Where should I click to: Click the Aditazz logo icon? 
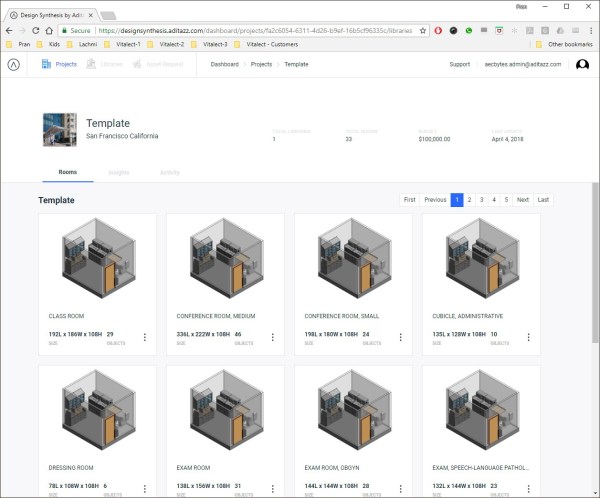(13, 64)
